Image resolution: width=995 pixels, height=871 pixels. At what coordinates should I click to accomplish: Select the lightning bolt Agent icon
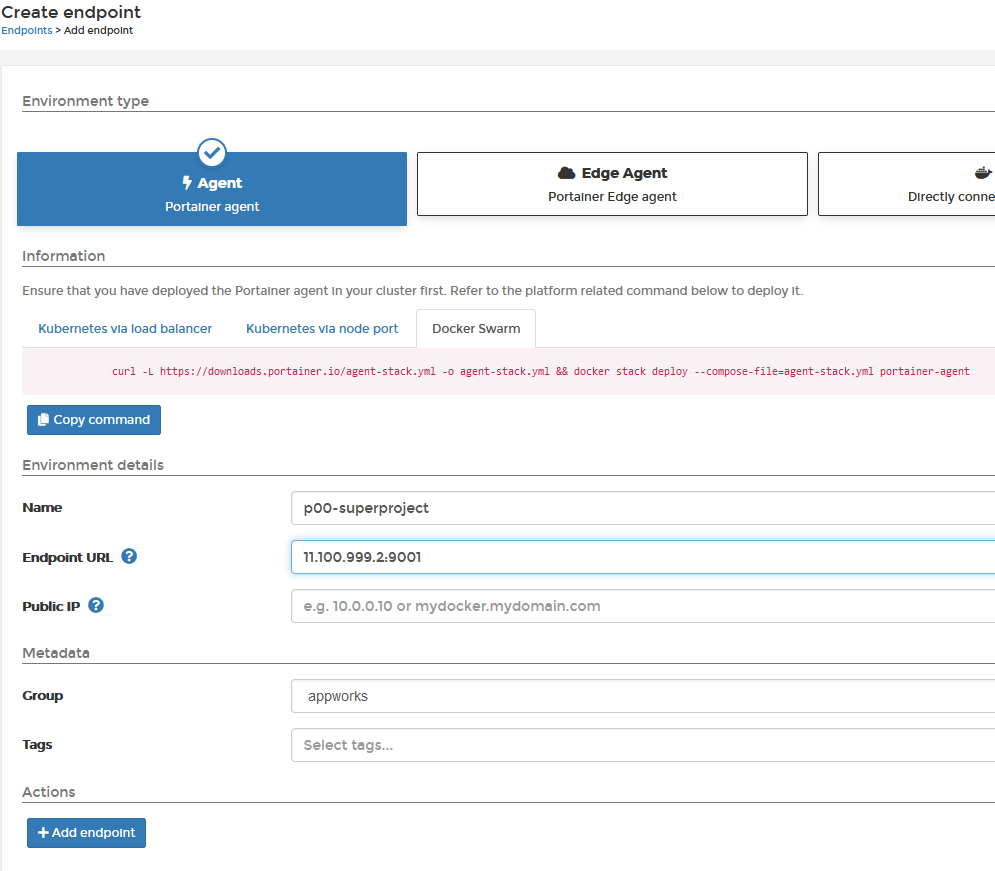tap(186, 182)
